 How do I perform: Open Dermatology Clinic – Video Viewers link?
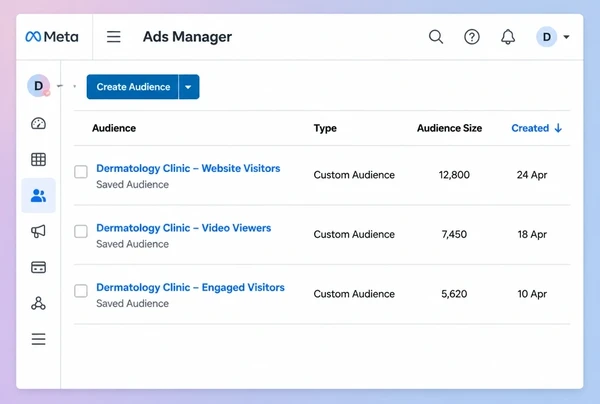tap(184, 228)
